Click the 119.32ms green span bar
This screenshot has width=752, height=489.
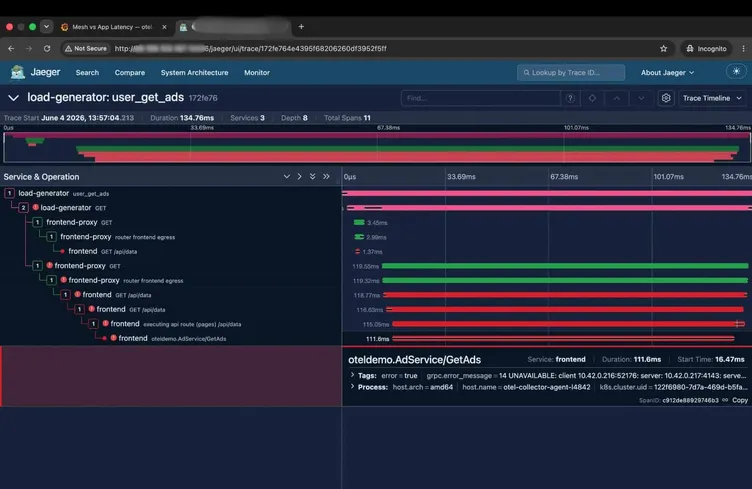point(565,280)
